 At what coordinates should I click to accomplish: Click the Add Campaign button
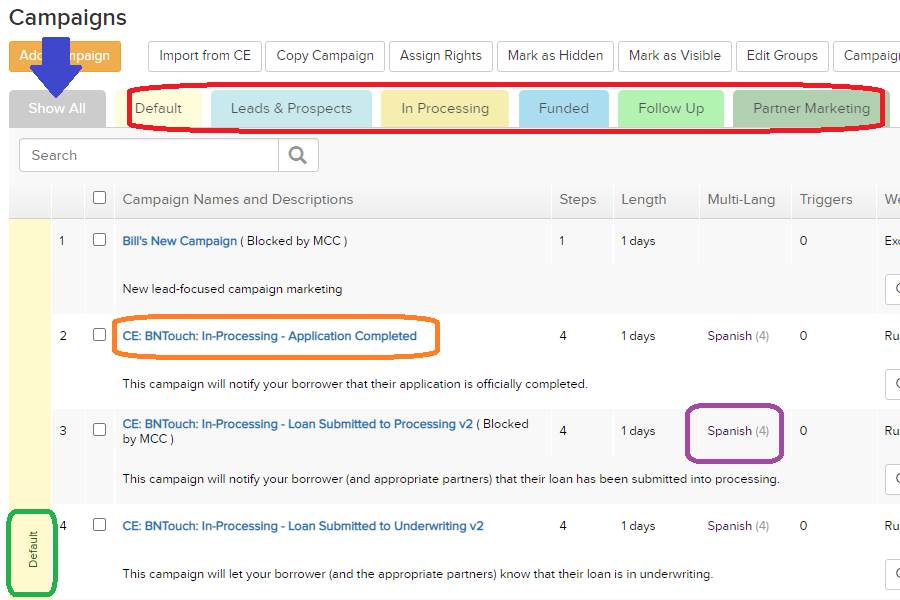pos(65,56)
